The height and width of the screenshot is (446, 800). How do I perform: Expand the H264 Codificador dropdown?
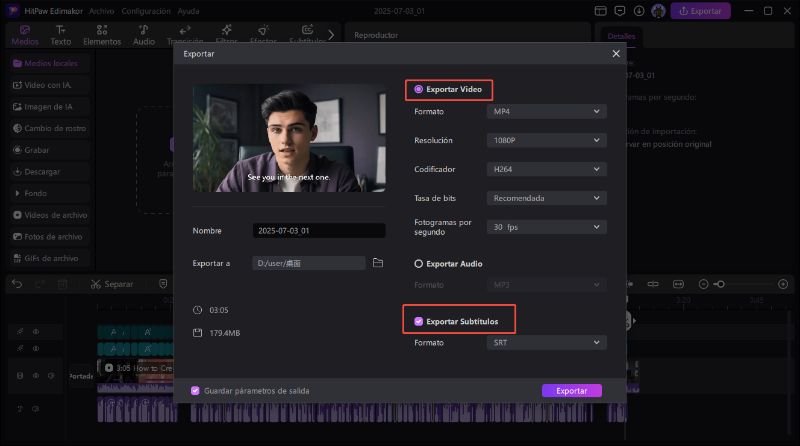coord(548,170)
